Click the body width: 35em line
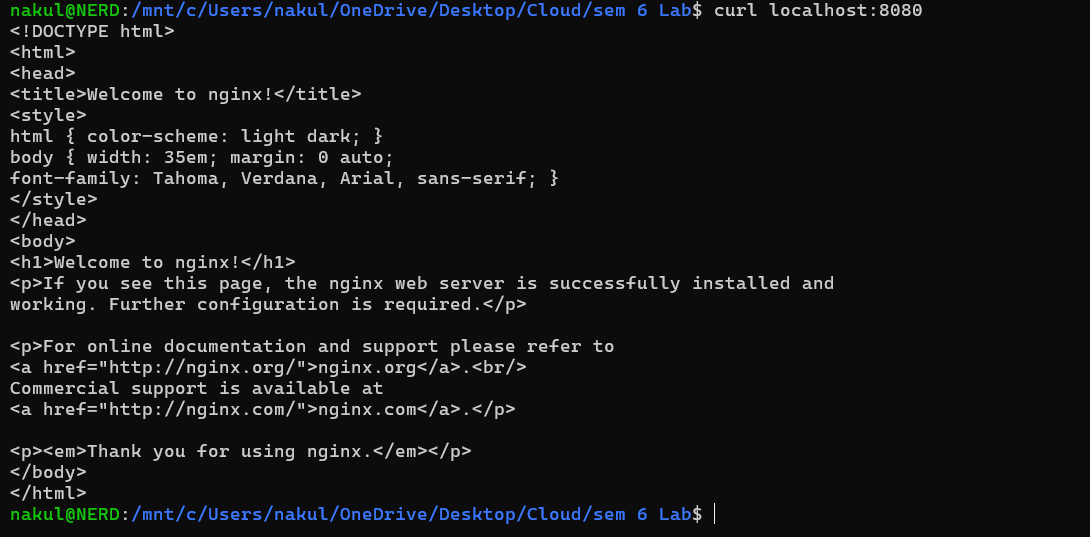This screenshot has width=1090, height=537. pyautogui.click(x=202, y=157)
